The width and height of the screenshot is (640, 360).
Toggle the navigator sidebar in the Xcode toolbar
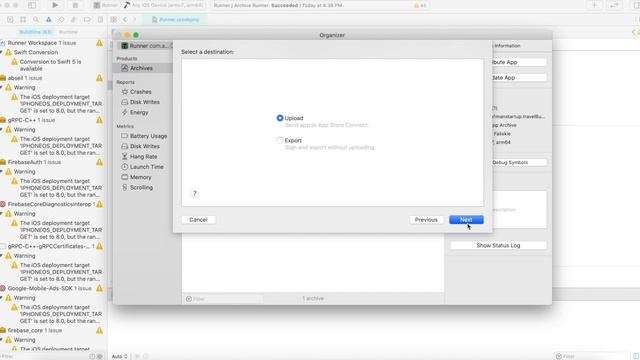32,5
